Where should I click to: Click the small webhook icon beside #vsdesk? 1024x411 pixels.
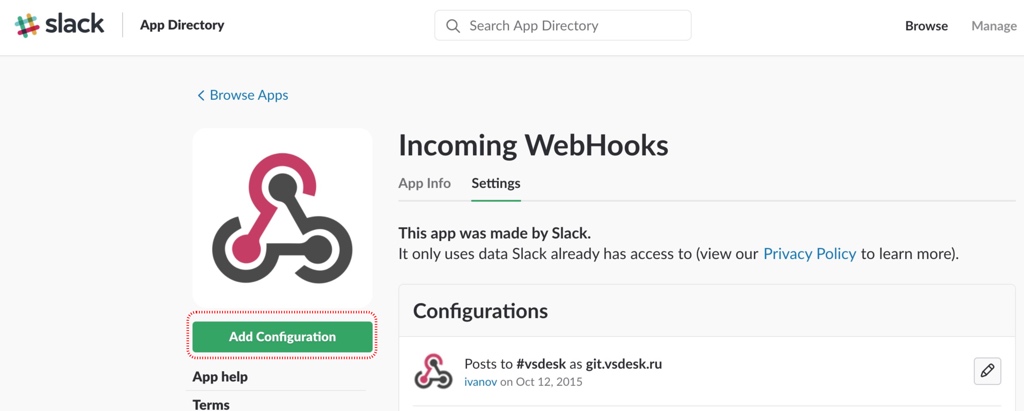(x=433, y=371)
